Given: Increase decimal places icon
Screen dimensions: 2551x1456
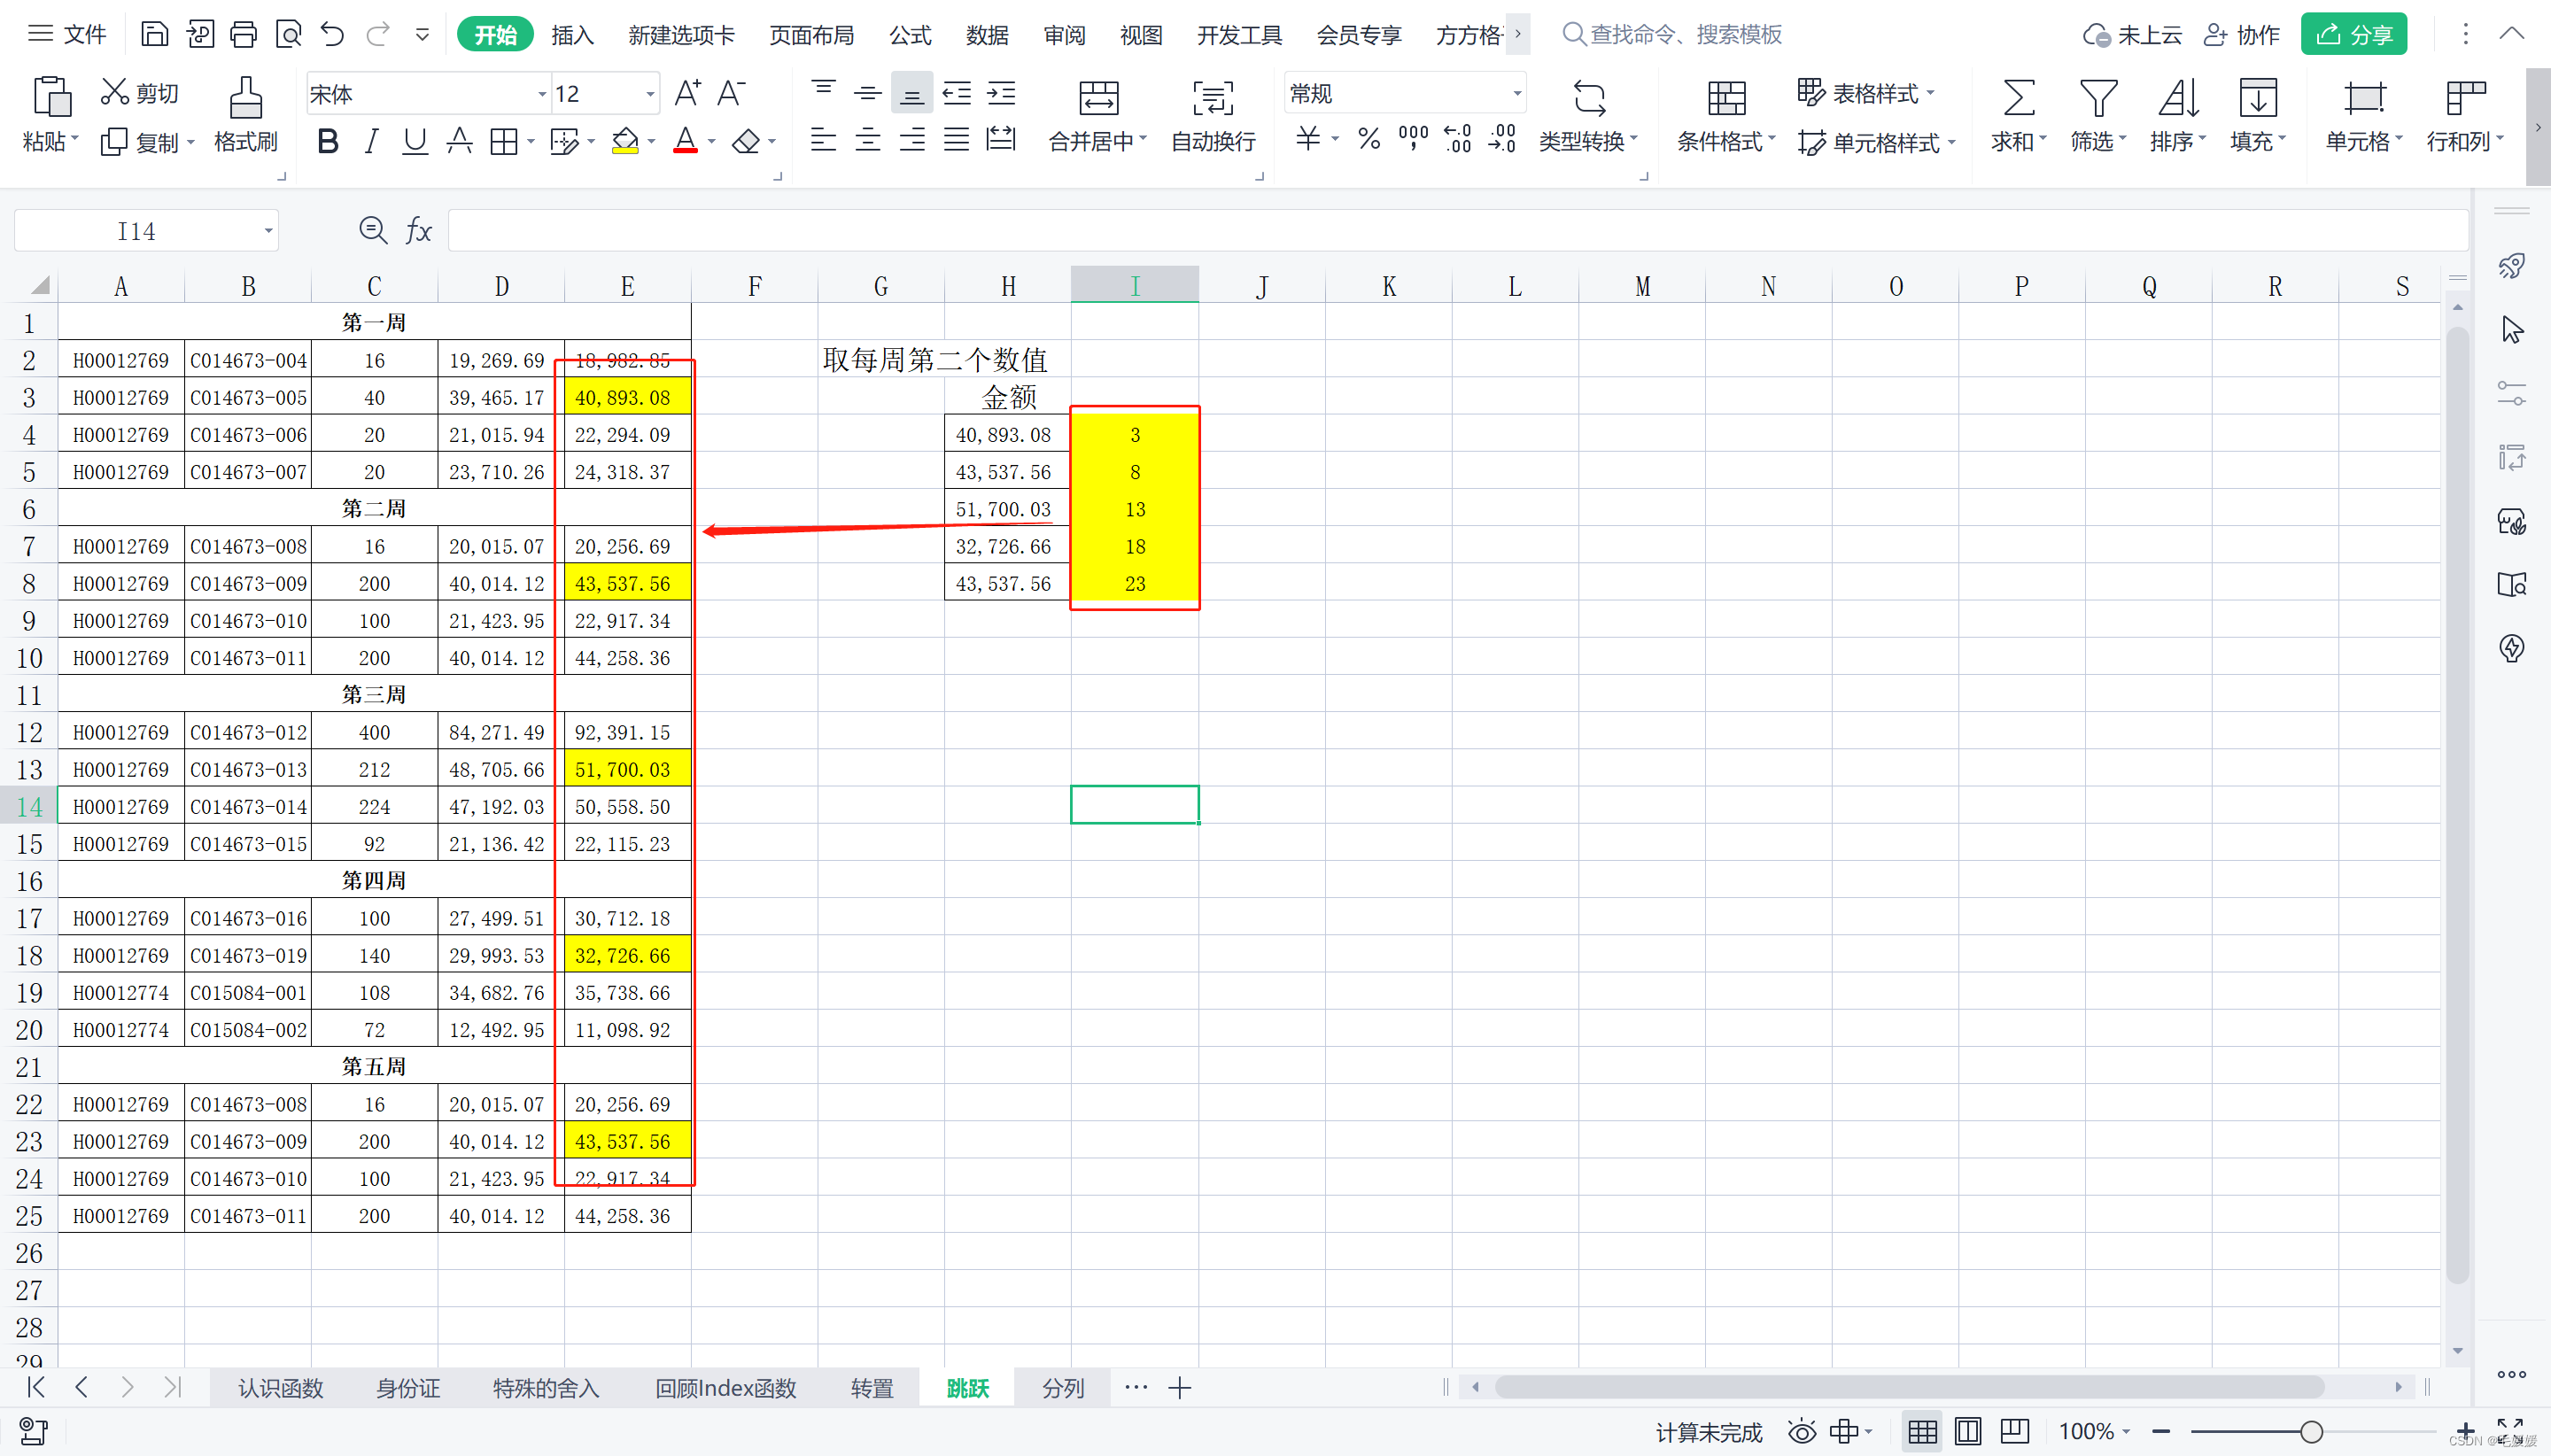Looking at the screenshot, I should pyautogui.click(x=1458, y=138).
